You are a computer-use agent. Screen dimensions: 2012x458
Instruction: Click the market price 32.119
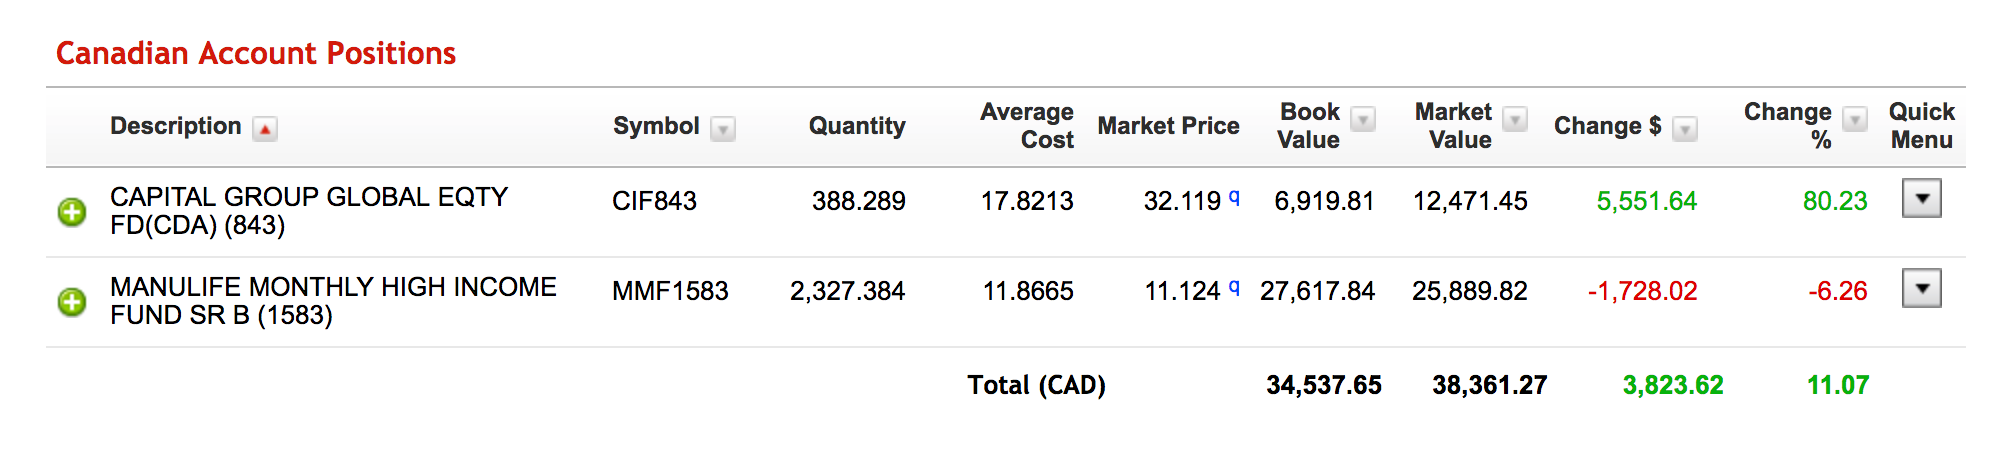pyautogui.click(x=1182, y=201)
